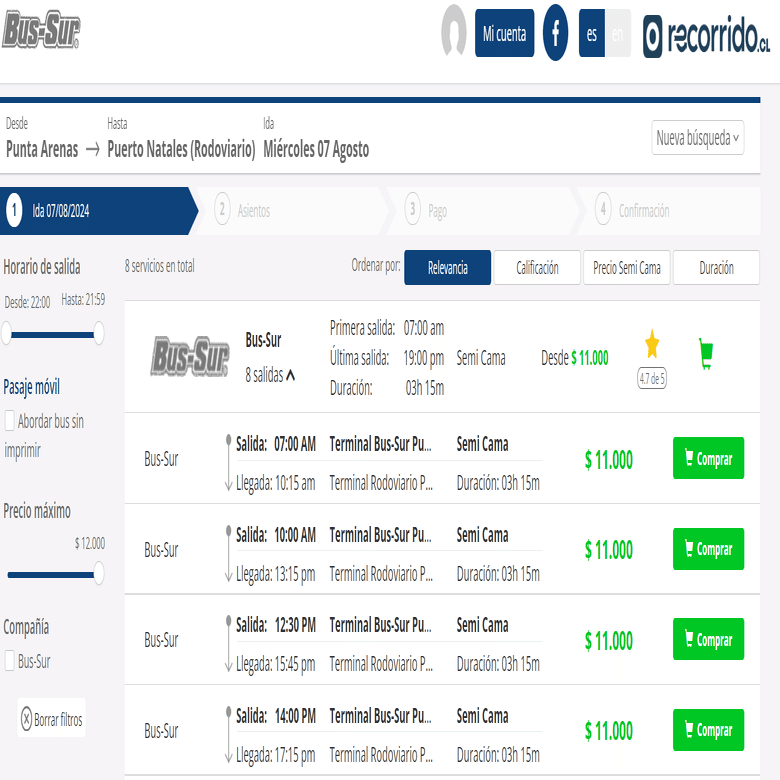Image resolution: width=780 pixels, height=780 pixels.
Task: Buy the 07:00 AM departure ticket
Action: [x=708, y=458]
